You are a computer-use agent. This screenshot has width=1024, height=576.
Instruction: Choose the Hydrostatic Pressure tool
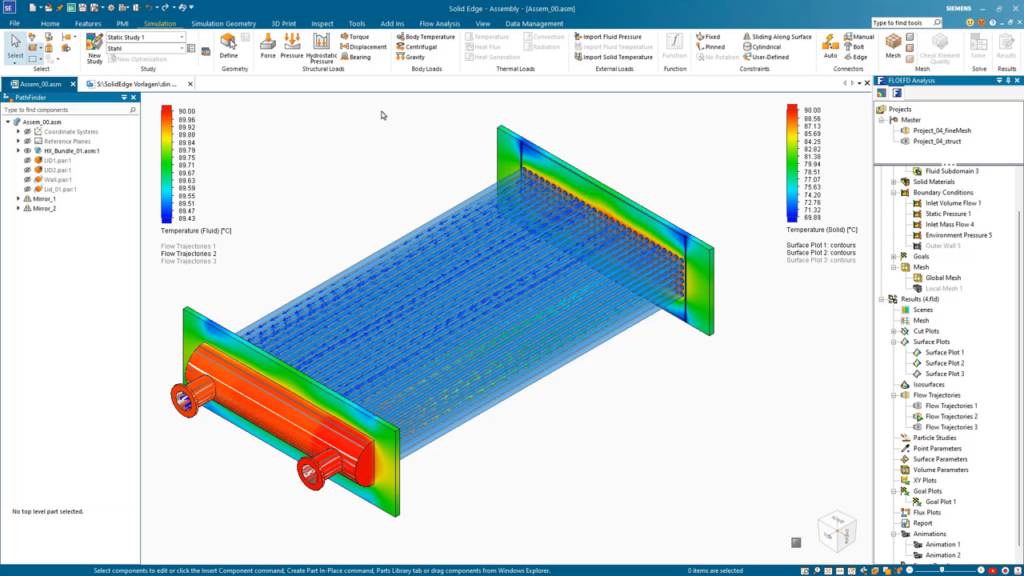[x=322, y=46]
